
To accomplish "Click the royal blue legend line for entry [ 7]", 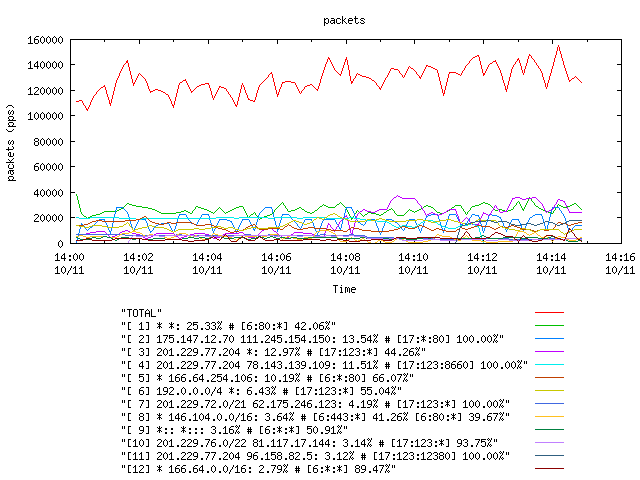I will click(549, 404).
